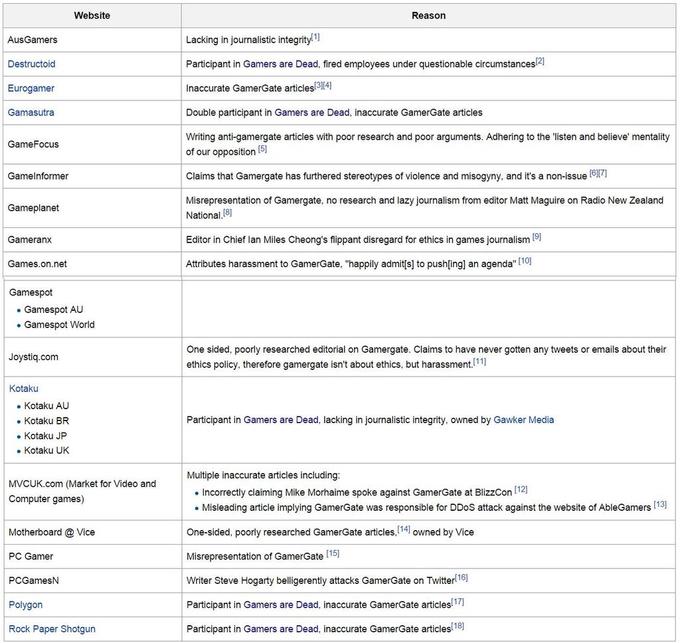Open the Destructoid website link
Image resolution: width=680 pixels, height=643 pixels.
click(31, 64)
